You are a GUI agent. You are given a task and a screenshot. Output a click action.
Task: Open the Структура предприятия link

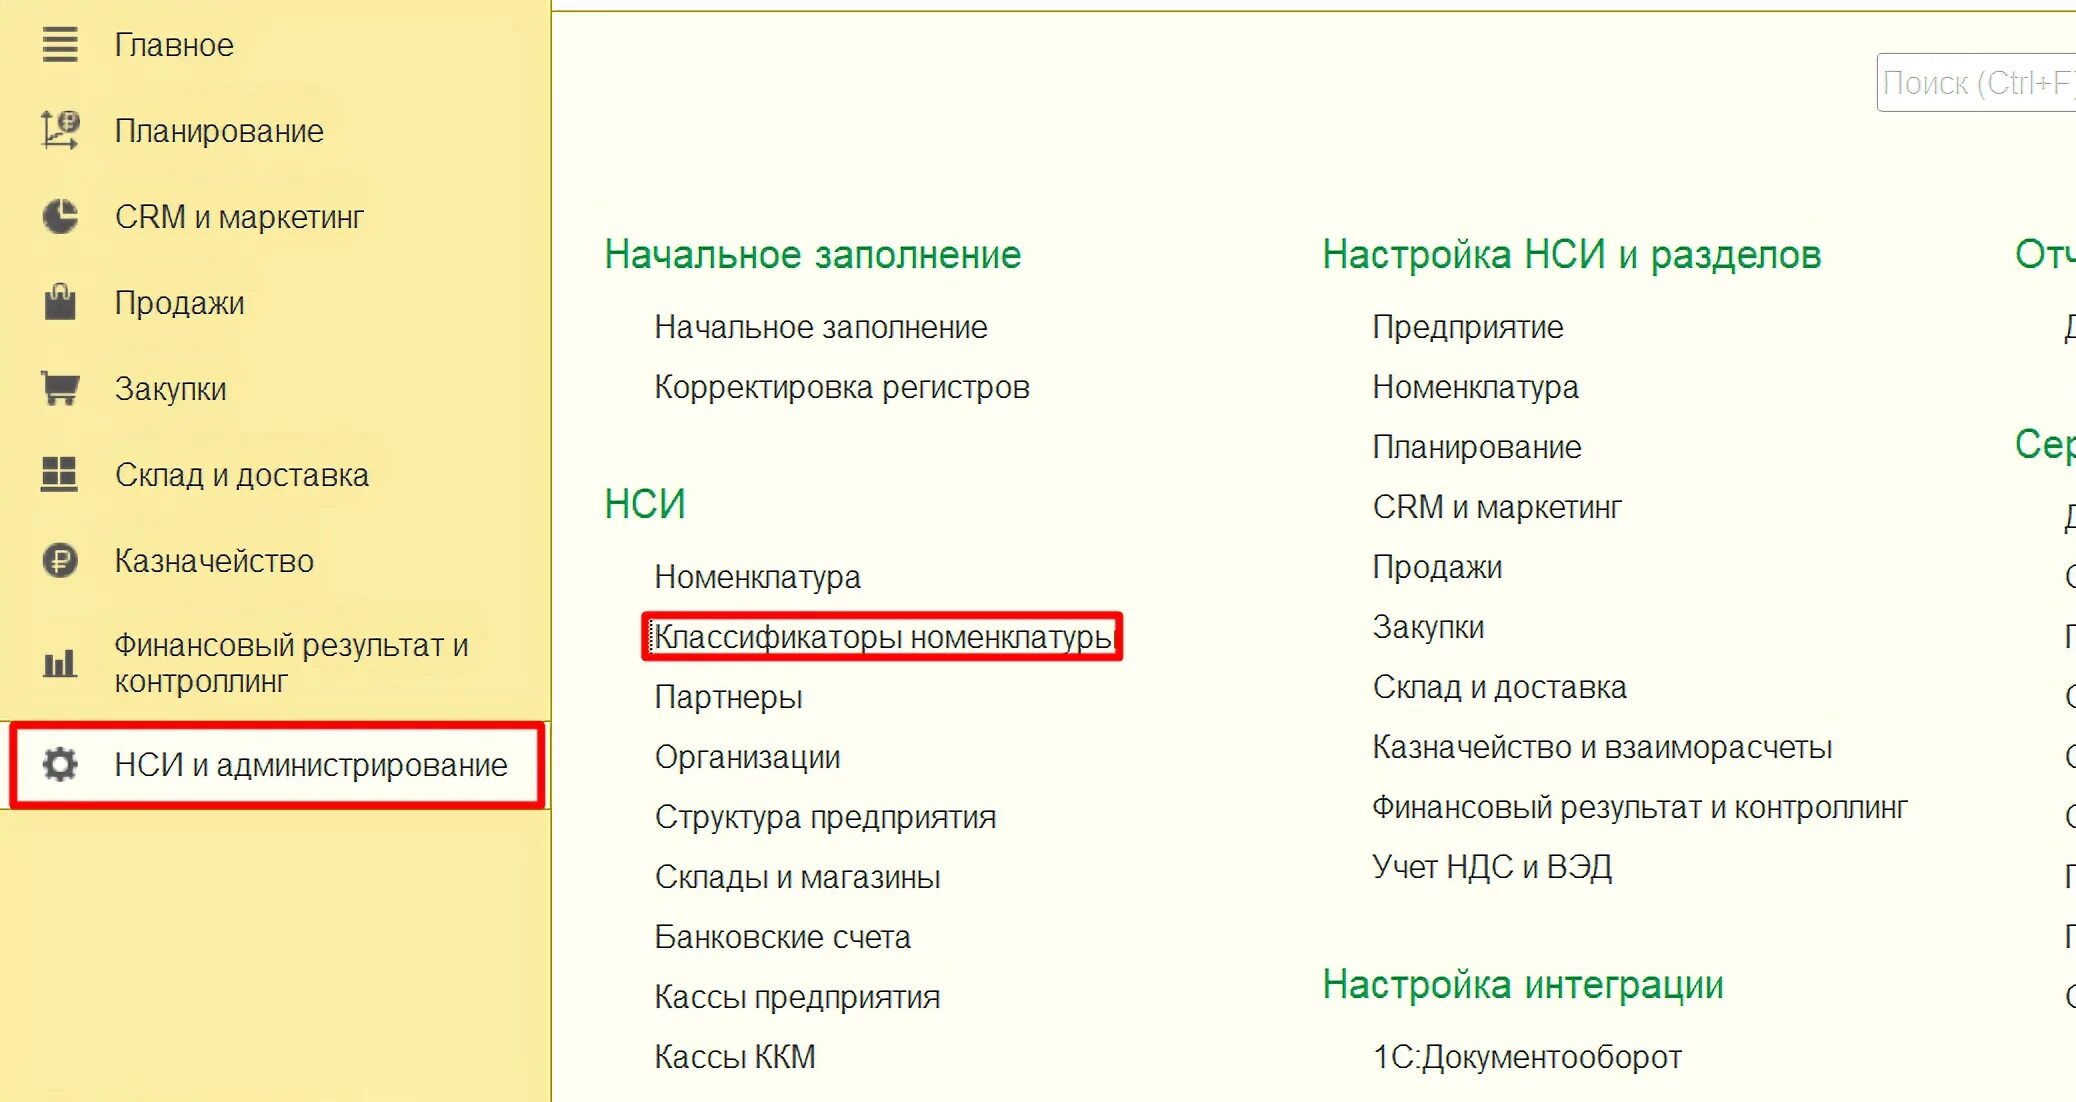tap(825, 817)
